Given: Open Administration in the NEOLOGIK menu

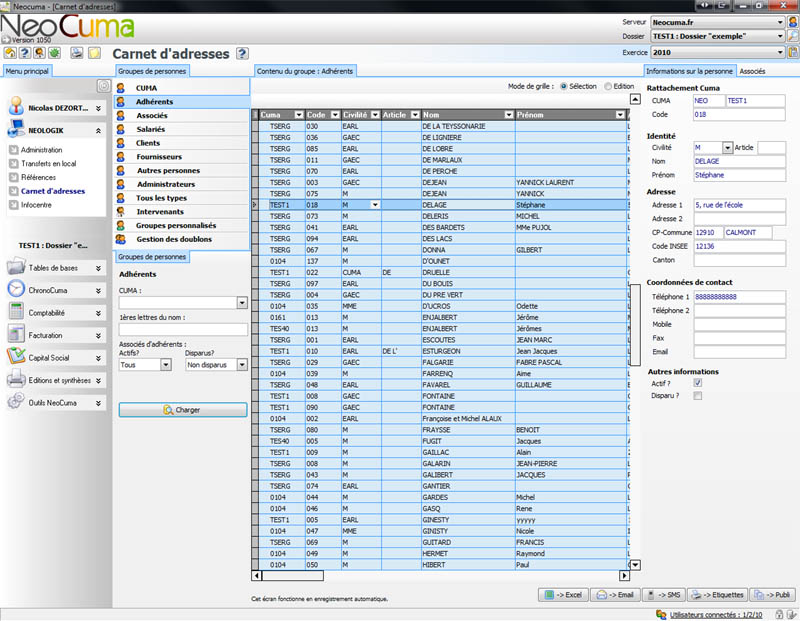Looking at the screenshot, I should [x=41, y=150].
